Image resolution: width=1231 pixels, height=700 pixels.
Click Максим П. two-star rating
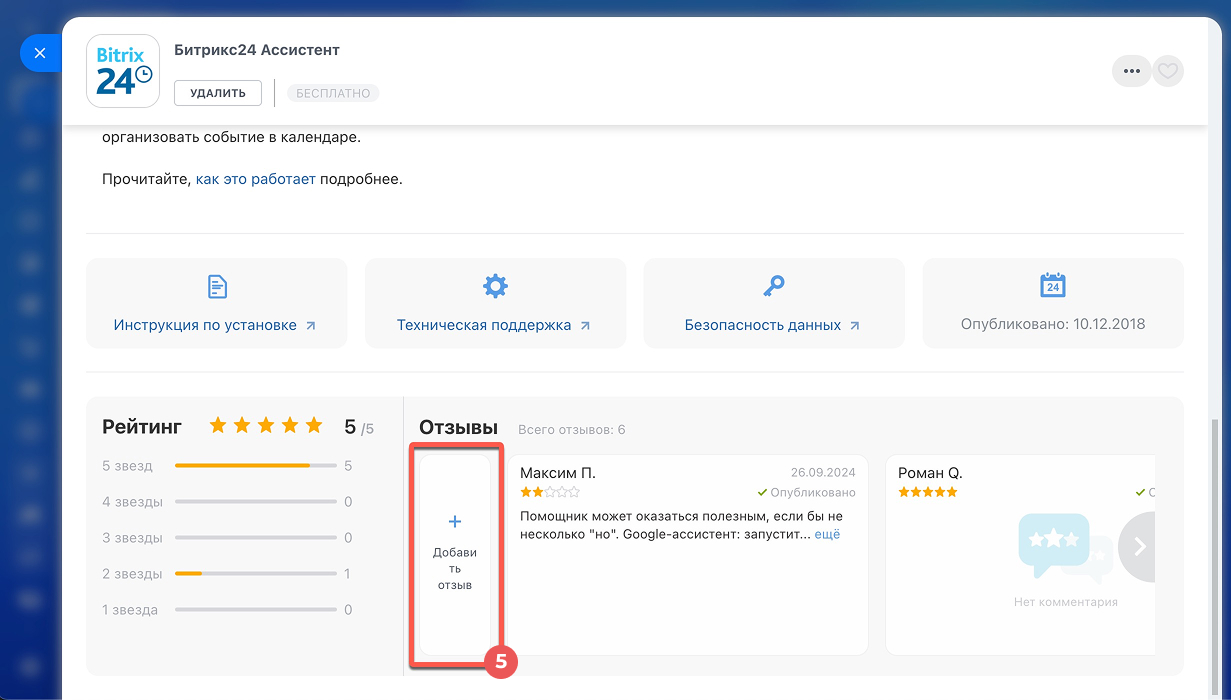click(x=550, y=493)
